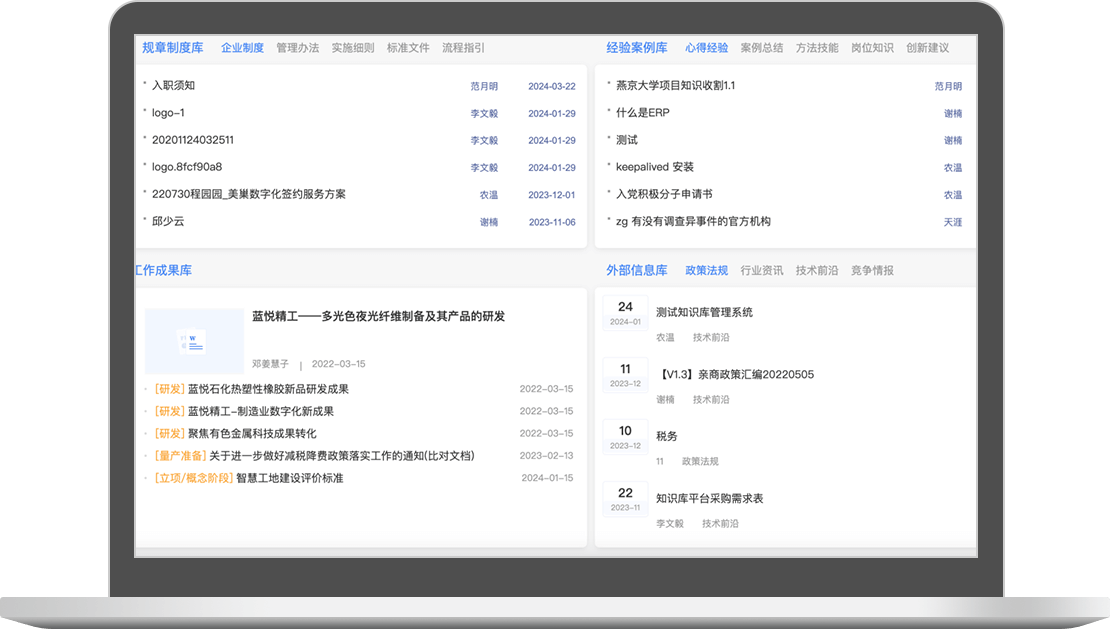Switch to the 行业资讯 tab
Image resolution: width=1110 pixels, height=629 pixels.
coord(762,270)
